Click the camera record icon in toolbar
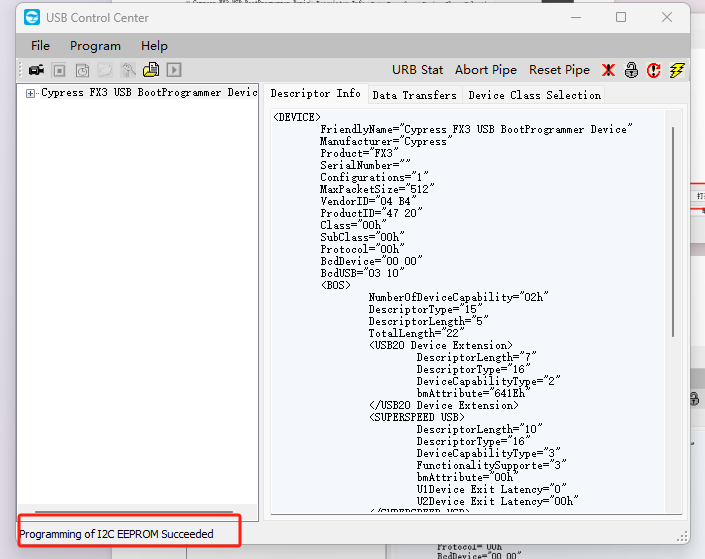 (36, 70)
